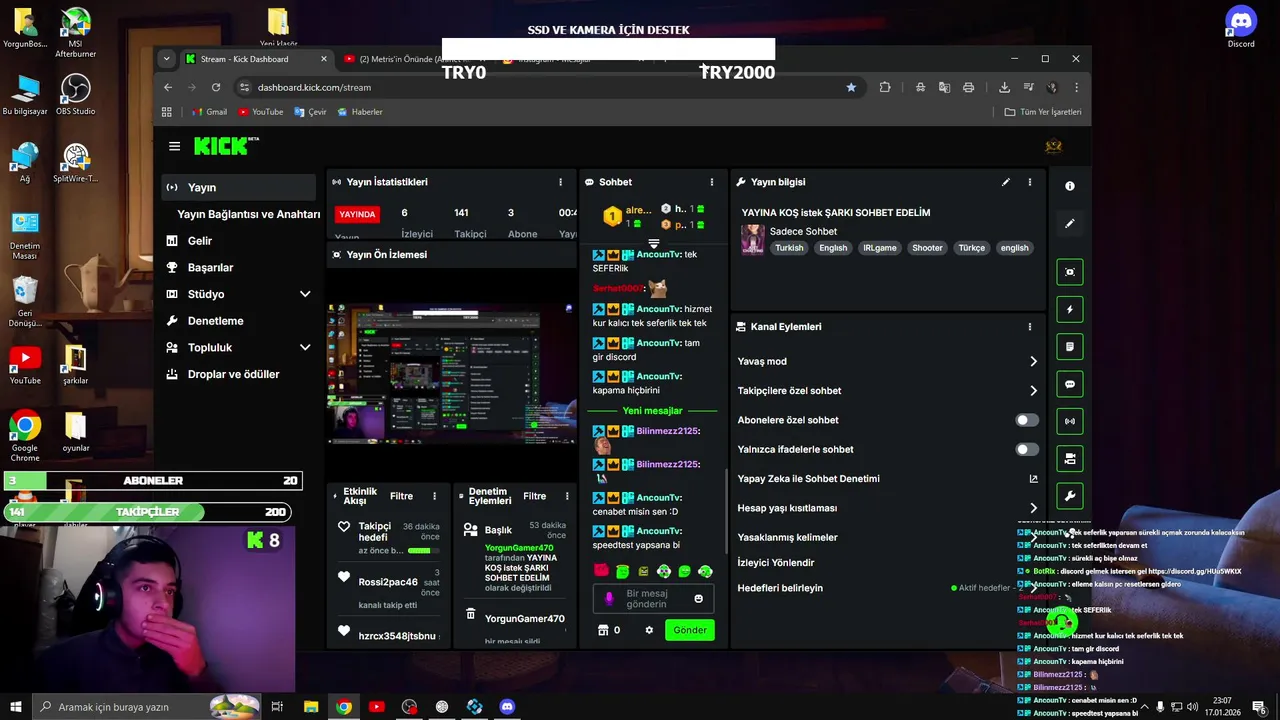Open the profile avatar in Kick header
Viewport: 1280px width, 720px height.
(x=1053, y=146)
